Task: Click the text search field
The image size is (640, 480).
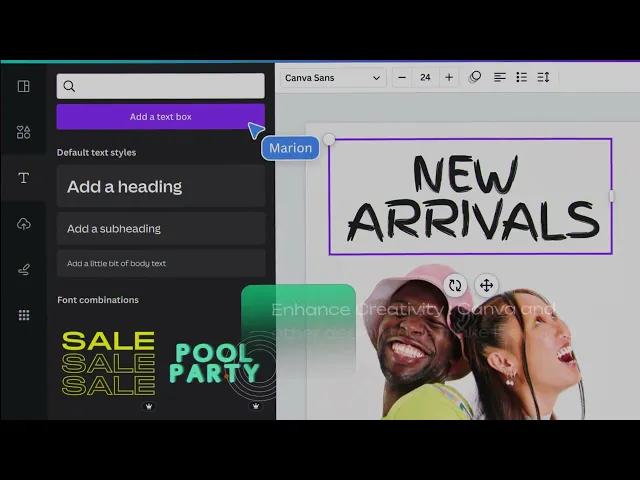Action: (x=160, y=86)
